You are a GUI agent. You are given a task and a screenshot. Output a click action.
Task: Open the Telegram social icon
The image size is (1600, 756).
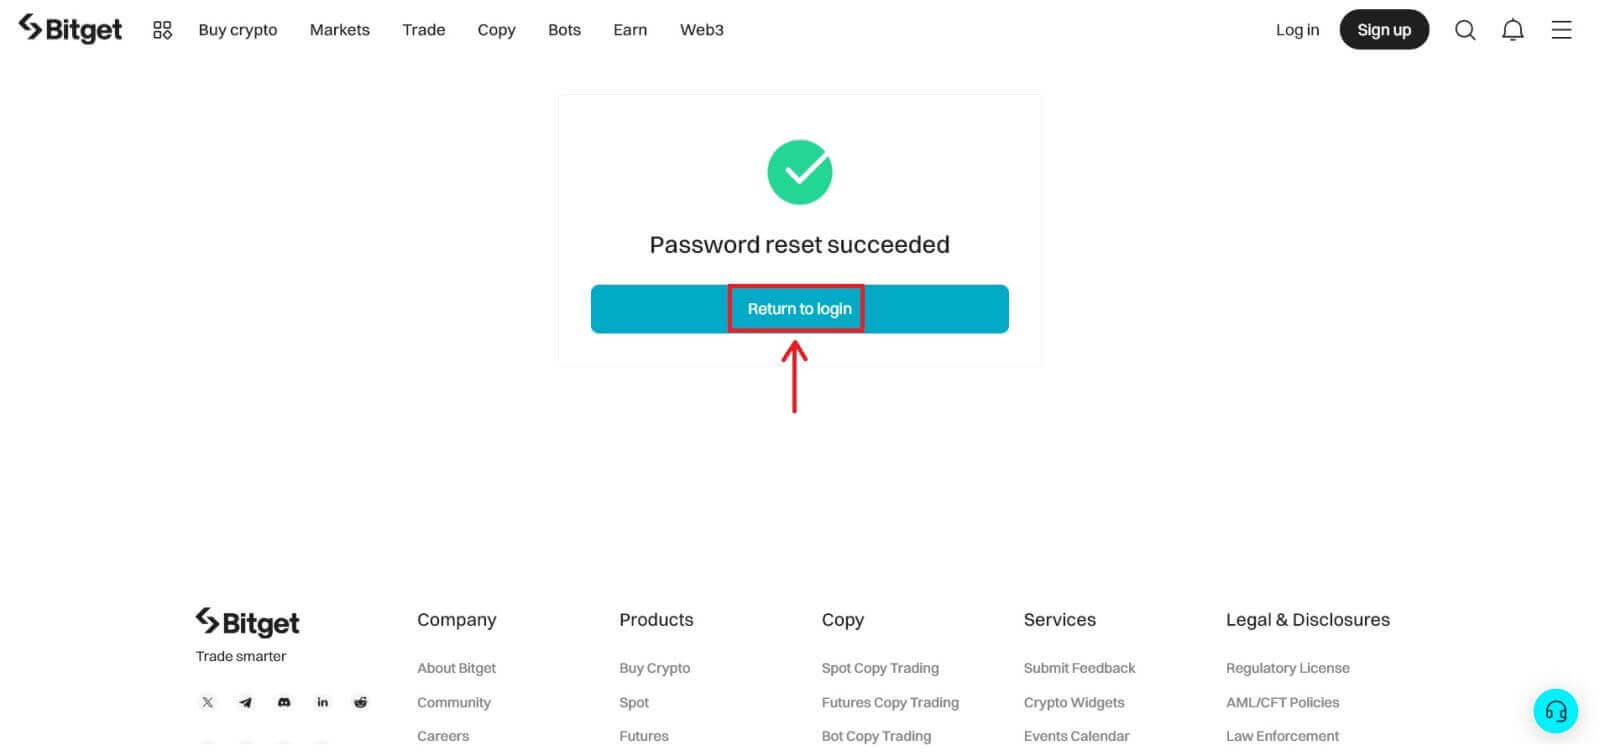pyautogui.click(x=246, y=702)
